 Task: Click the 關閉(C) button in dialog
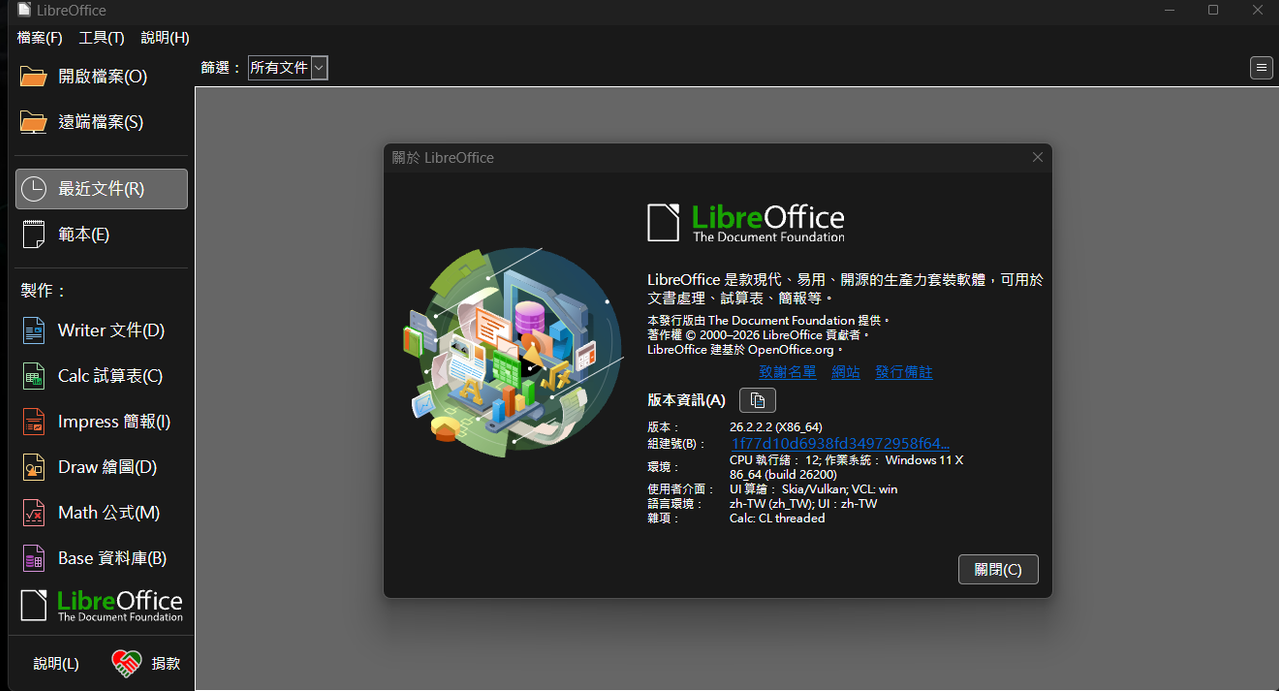tap(997, 569)
